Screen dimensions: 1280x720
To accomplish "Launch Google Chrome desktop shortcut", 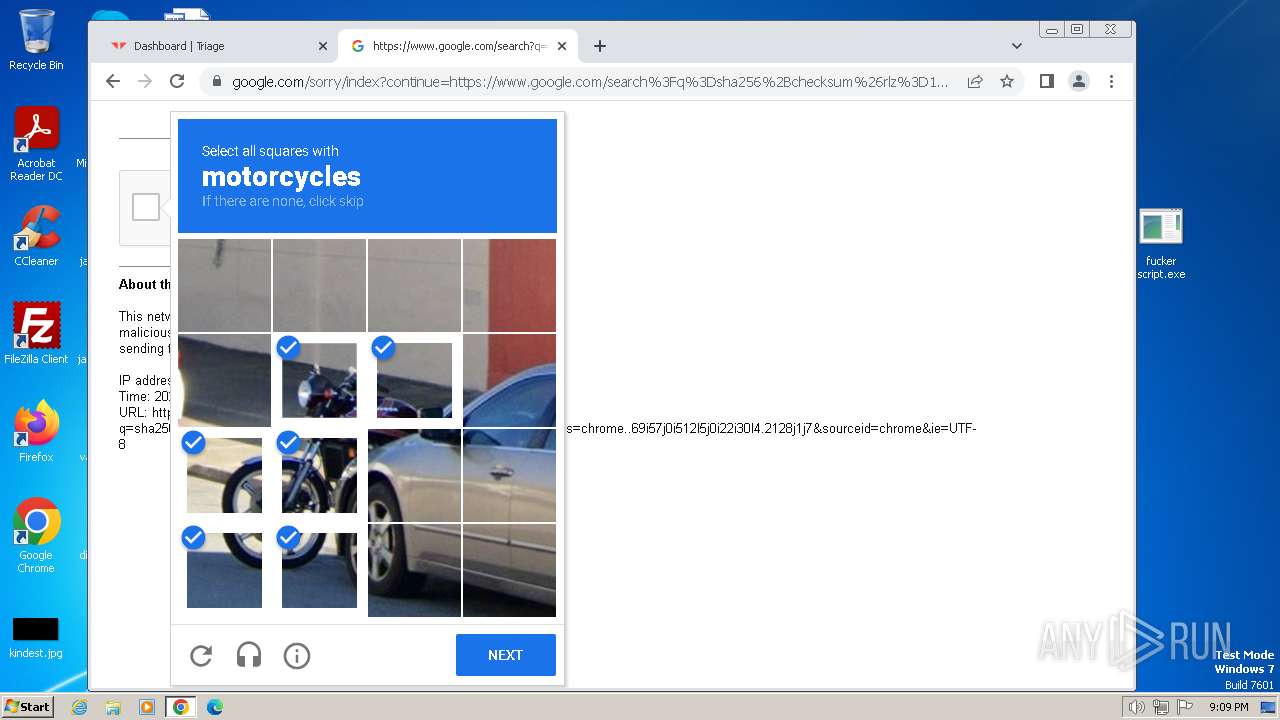I will coord(36,536).
